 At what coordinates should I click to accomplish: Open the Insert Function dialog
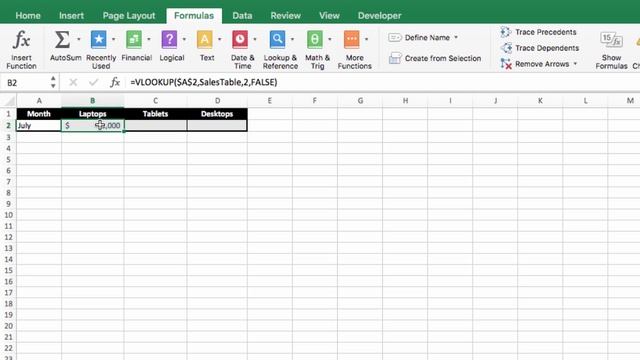pos(21,50)
